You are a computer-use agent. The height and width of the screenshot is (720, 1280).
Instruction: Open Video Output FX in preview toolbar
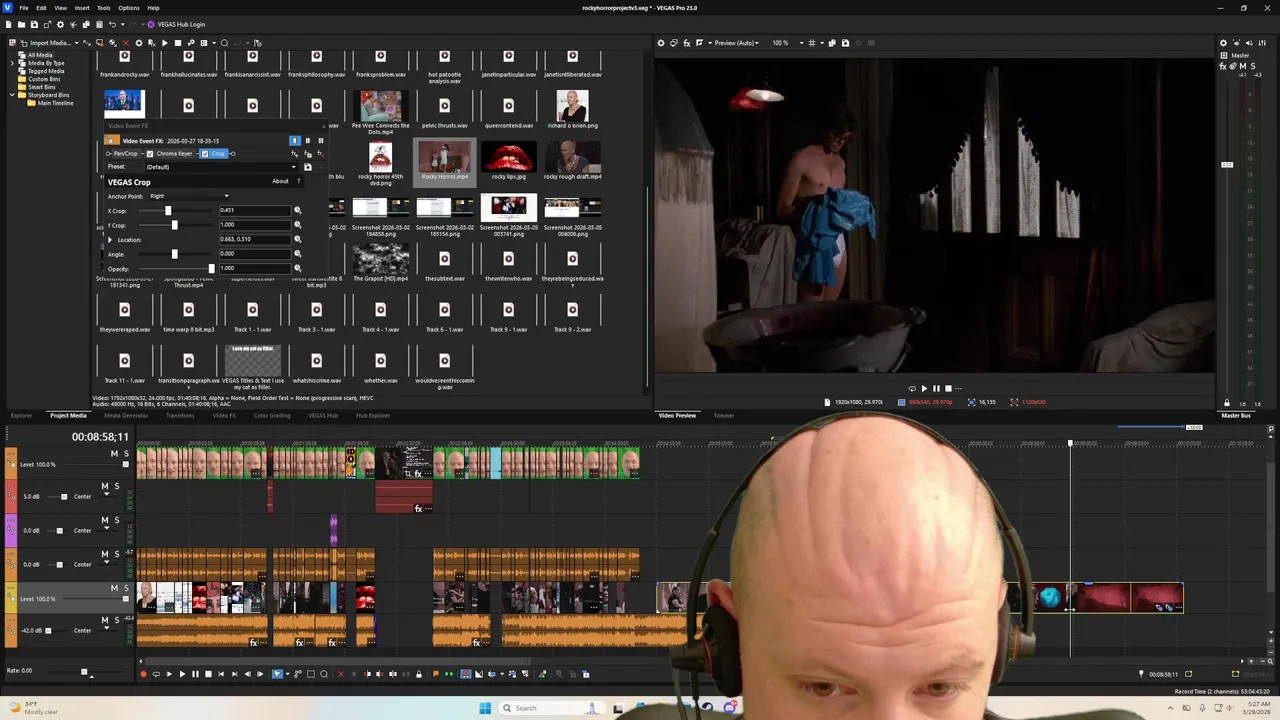(687, 43)
